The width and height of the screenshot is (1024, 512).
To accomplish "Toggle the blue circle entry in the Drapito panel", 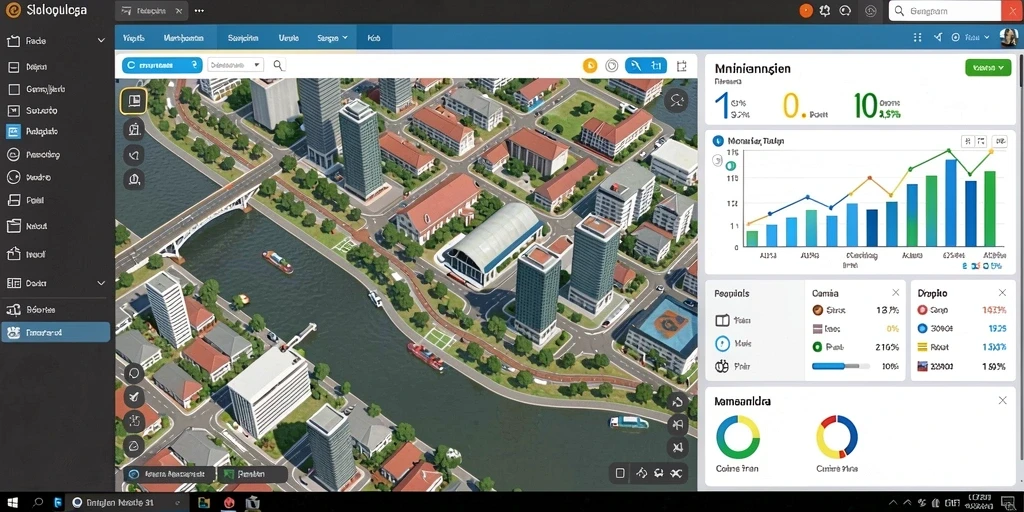I will point(922,328).
